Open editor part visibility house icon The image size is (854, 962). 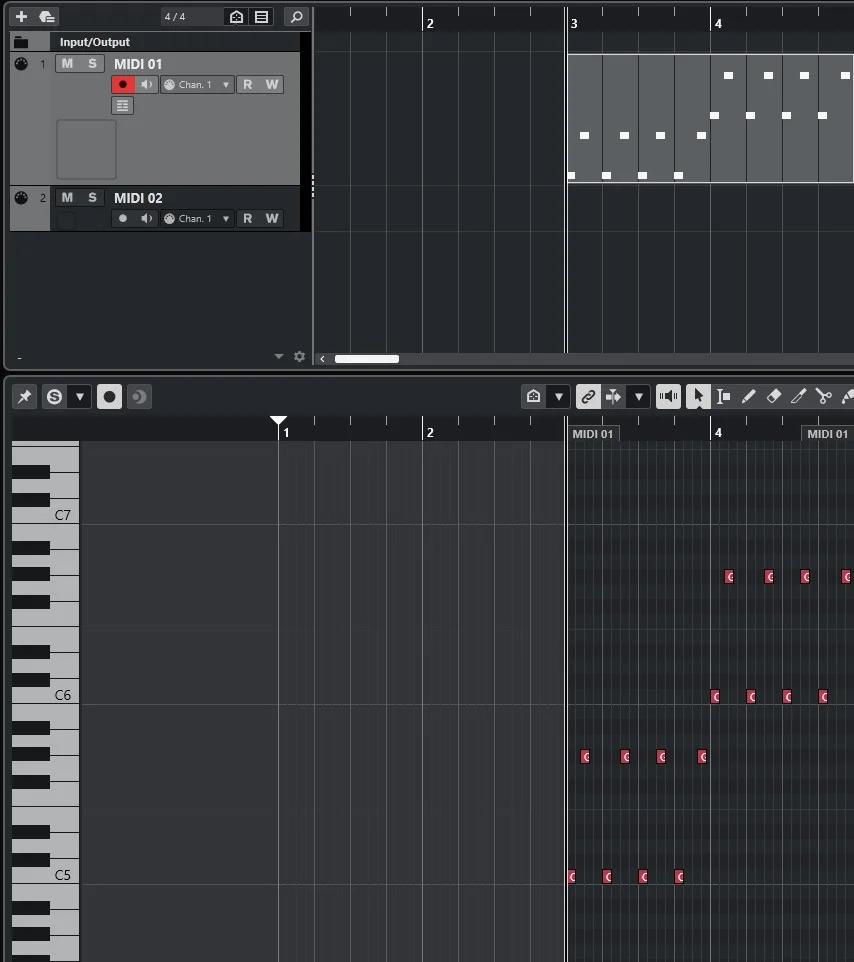[534, 396]
